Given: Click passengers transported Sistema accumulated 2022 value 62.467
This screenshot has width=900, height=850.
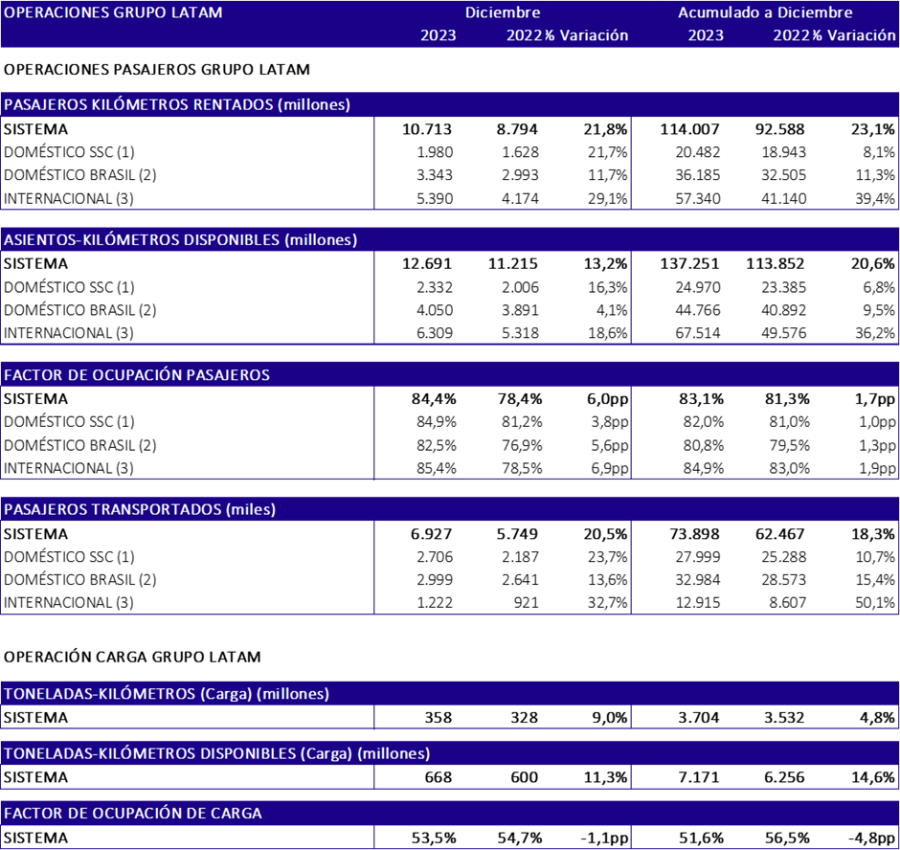Looking at the screenshot, I should coord(779,534).
